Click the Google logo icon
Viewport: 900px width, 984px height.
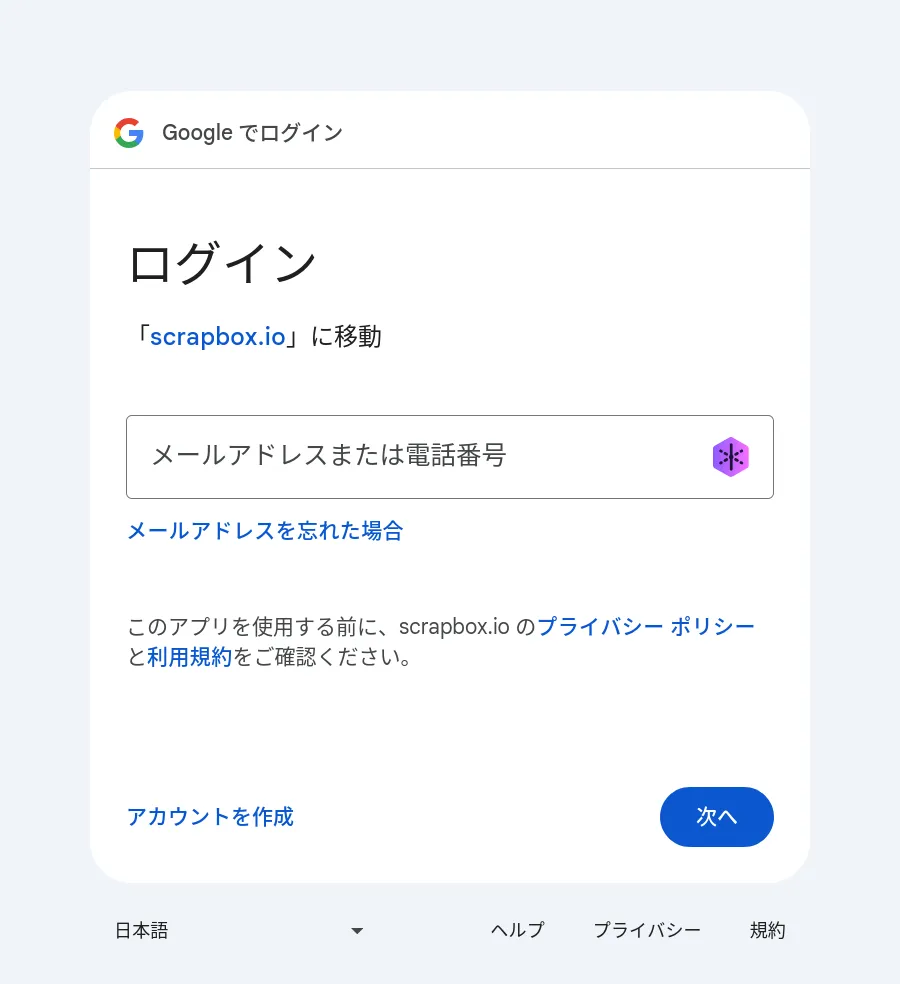(129, 133)
